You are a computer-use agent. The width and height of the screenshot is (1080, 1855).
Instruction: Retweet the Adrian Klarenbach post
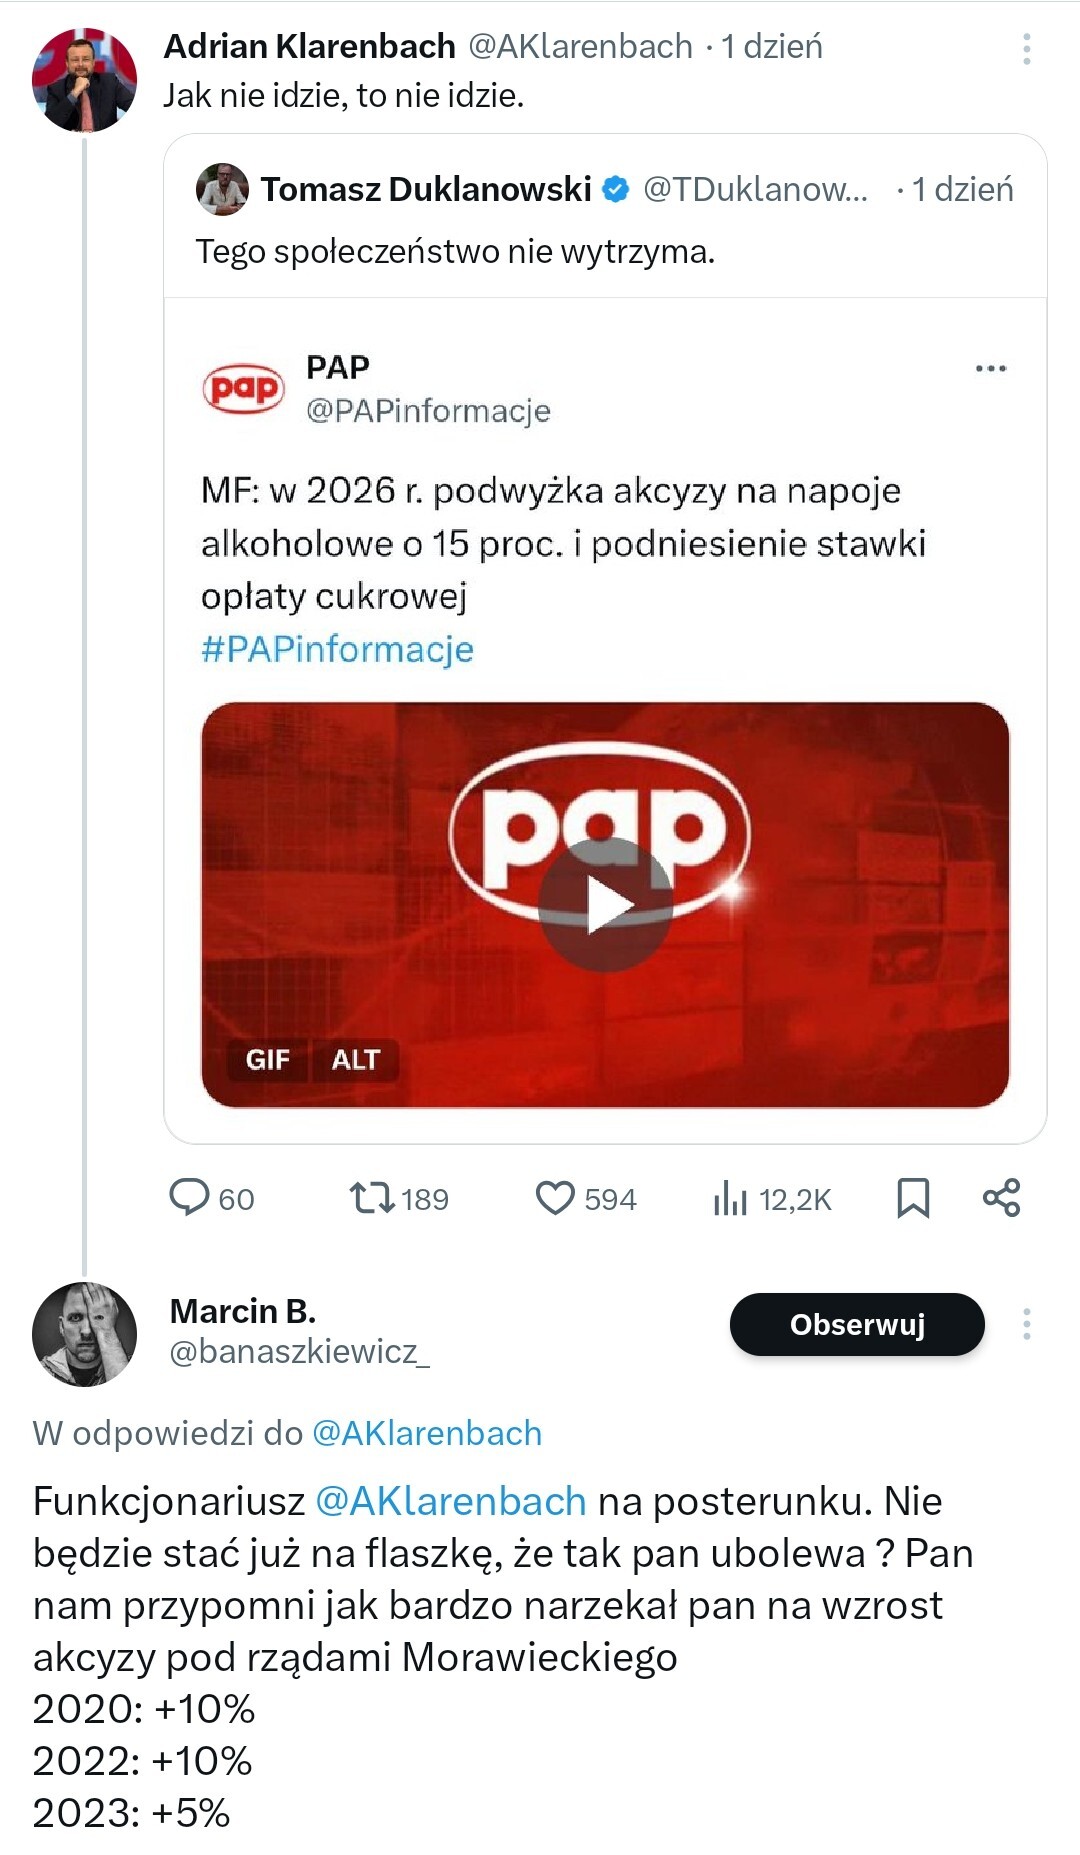click(372, 1197)
